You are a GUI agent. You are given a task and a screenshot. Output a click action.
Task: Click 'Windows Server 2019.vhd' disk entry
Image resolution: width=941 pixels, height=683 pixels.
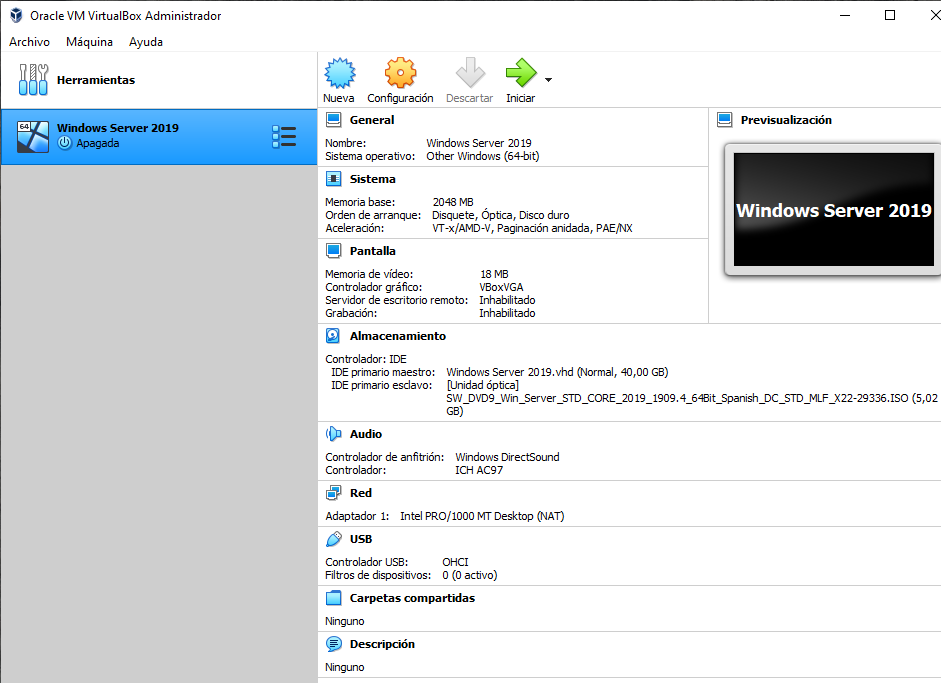(x=557, y=372)
